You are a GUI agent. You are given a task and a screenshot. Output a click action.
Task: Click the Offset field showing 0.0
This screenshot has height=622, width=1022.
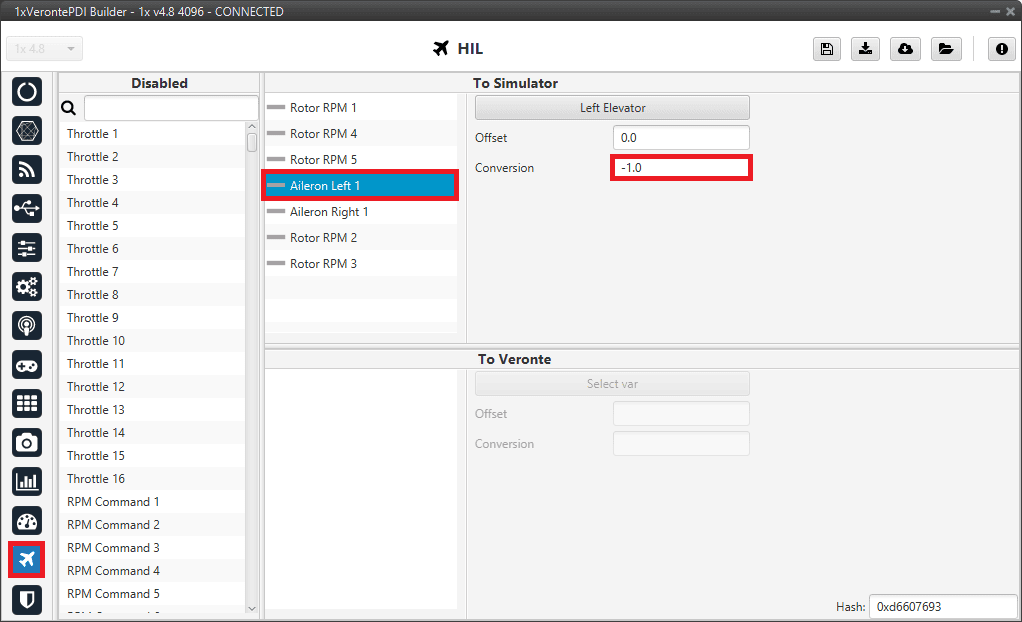680,138
